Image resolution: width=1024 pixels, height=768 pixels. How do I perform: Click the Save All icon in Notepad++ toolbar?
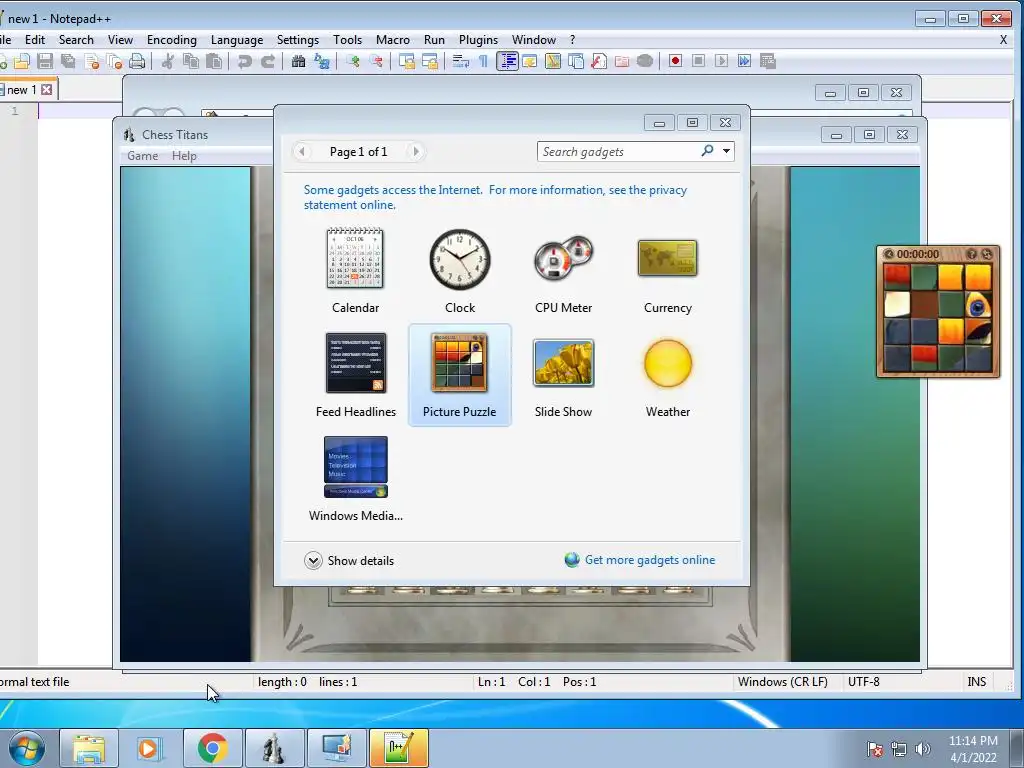tap(67, 61)
